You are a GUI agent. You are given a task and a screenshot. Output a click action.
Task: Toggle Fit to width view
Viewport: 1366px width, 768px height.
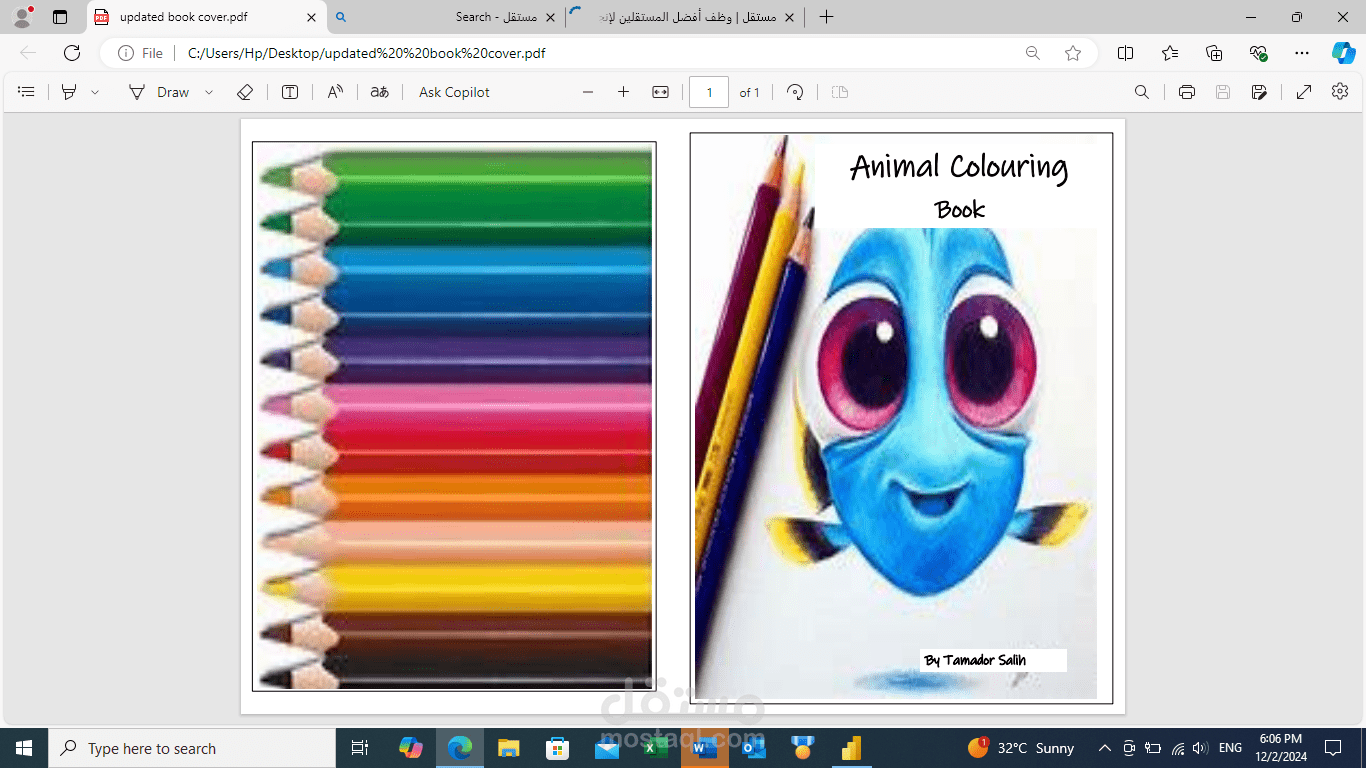coord(660,92)
